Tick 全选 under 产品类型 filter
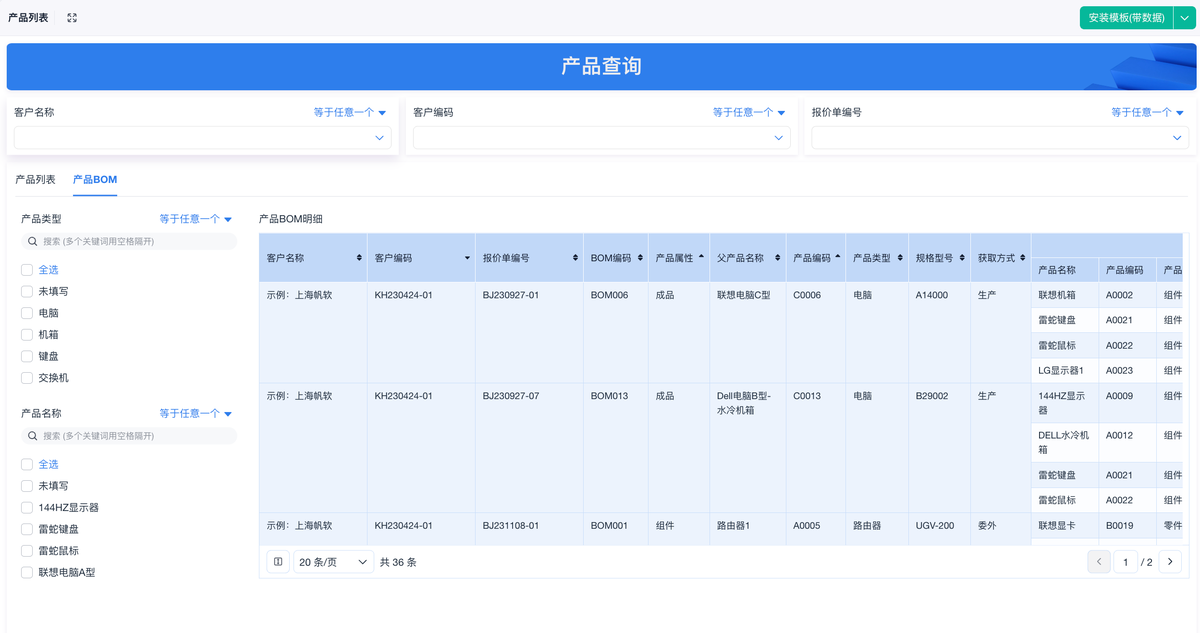This screenshot has width=1200, height=633. [x=27, y=270]
